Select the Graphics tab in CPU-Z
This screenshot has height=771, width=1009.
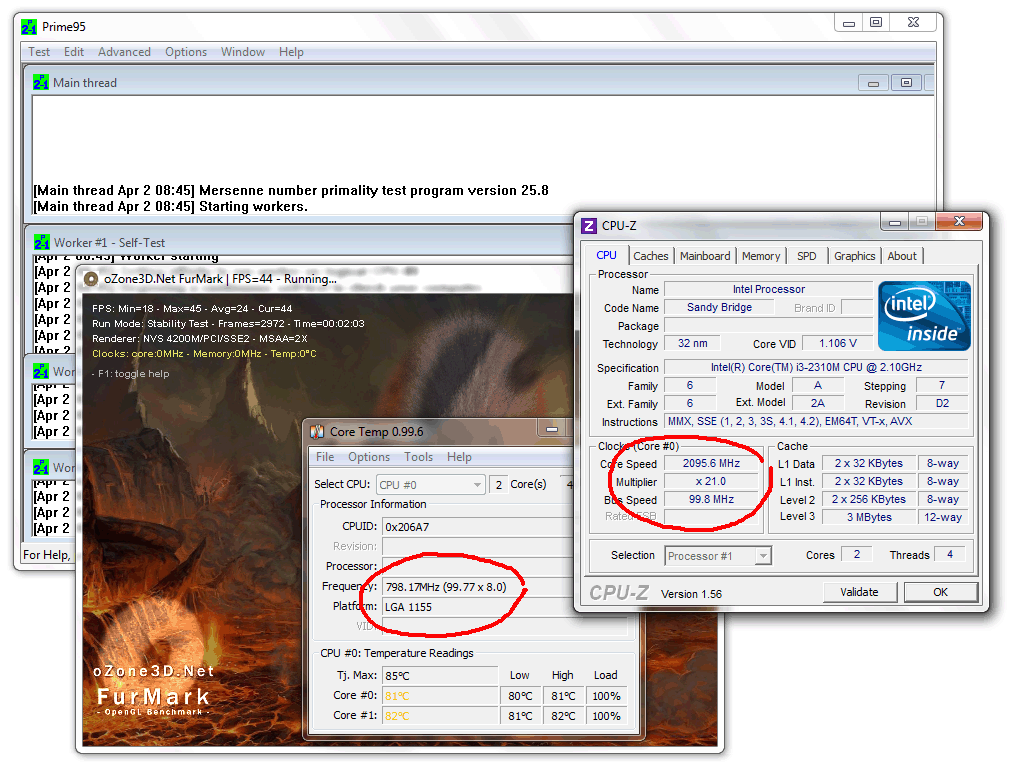tap(854, 256)
